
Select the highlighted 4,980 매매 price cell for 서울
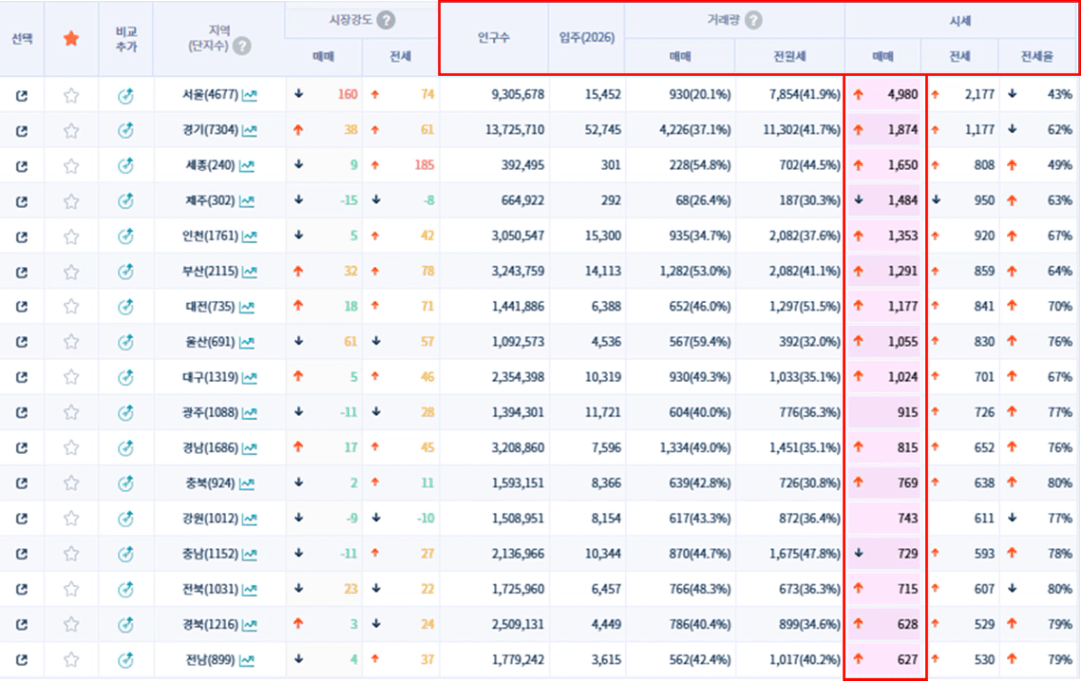(885, 96)
